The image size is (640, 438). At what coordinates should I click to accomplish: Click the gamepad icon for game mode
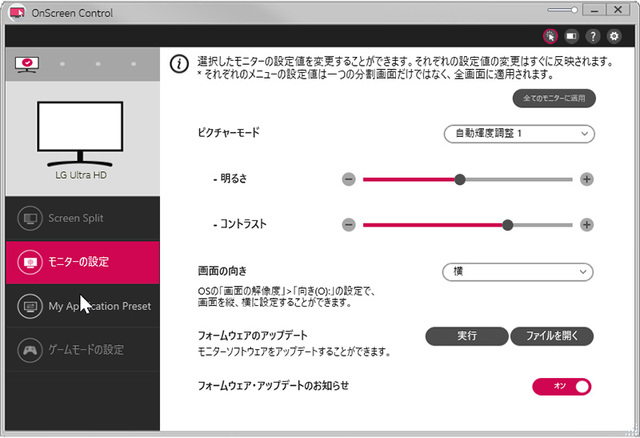[x=30, y=350]
